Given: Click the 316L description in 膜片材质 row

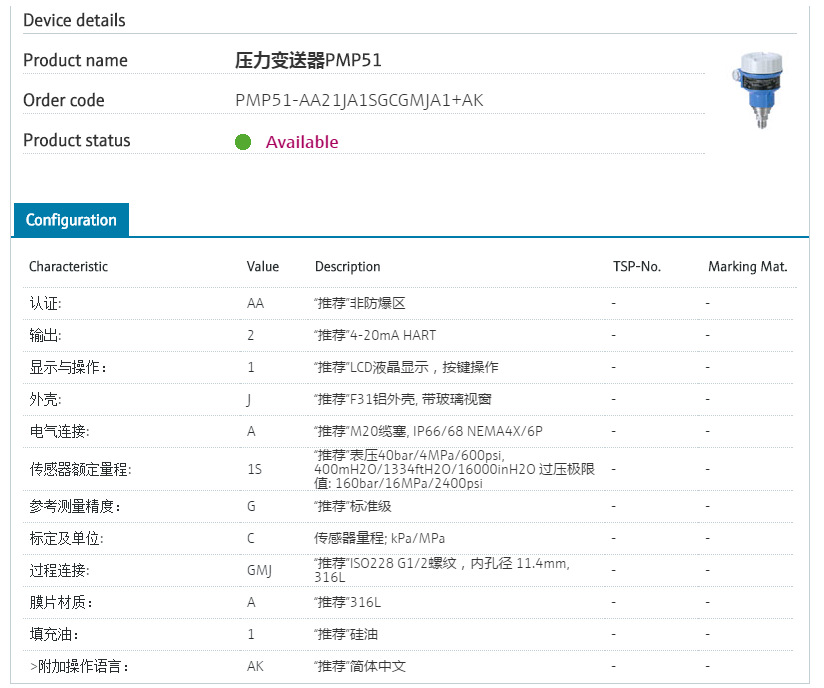Looking at the screenshot, I should pos(347,602).
